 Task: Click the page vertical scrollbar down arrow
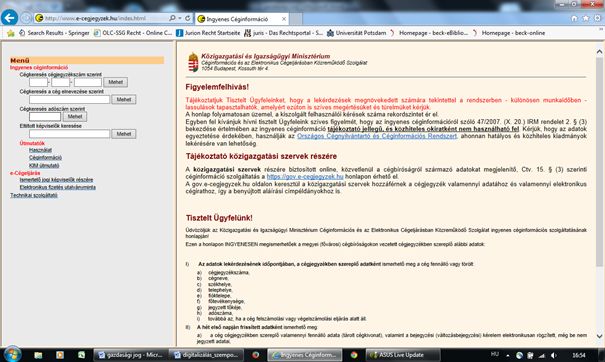pos(599,336)
